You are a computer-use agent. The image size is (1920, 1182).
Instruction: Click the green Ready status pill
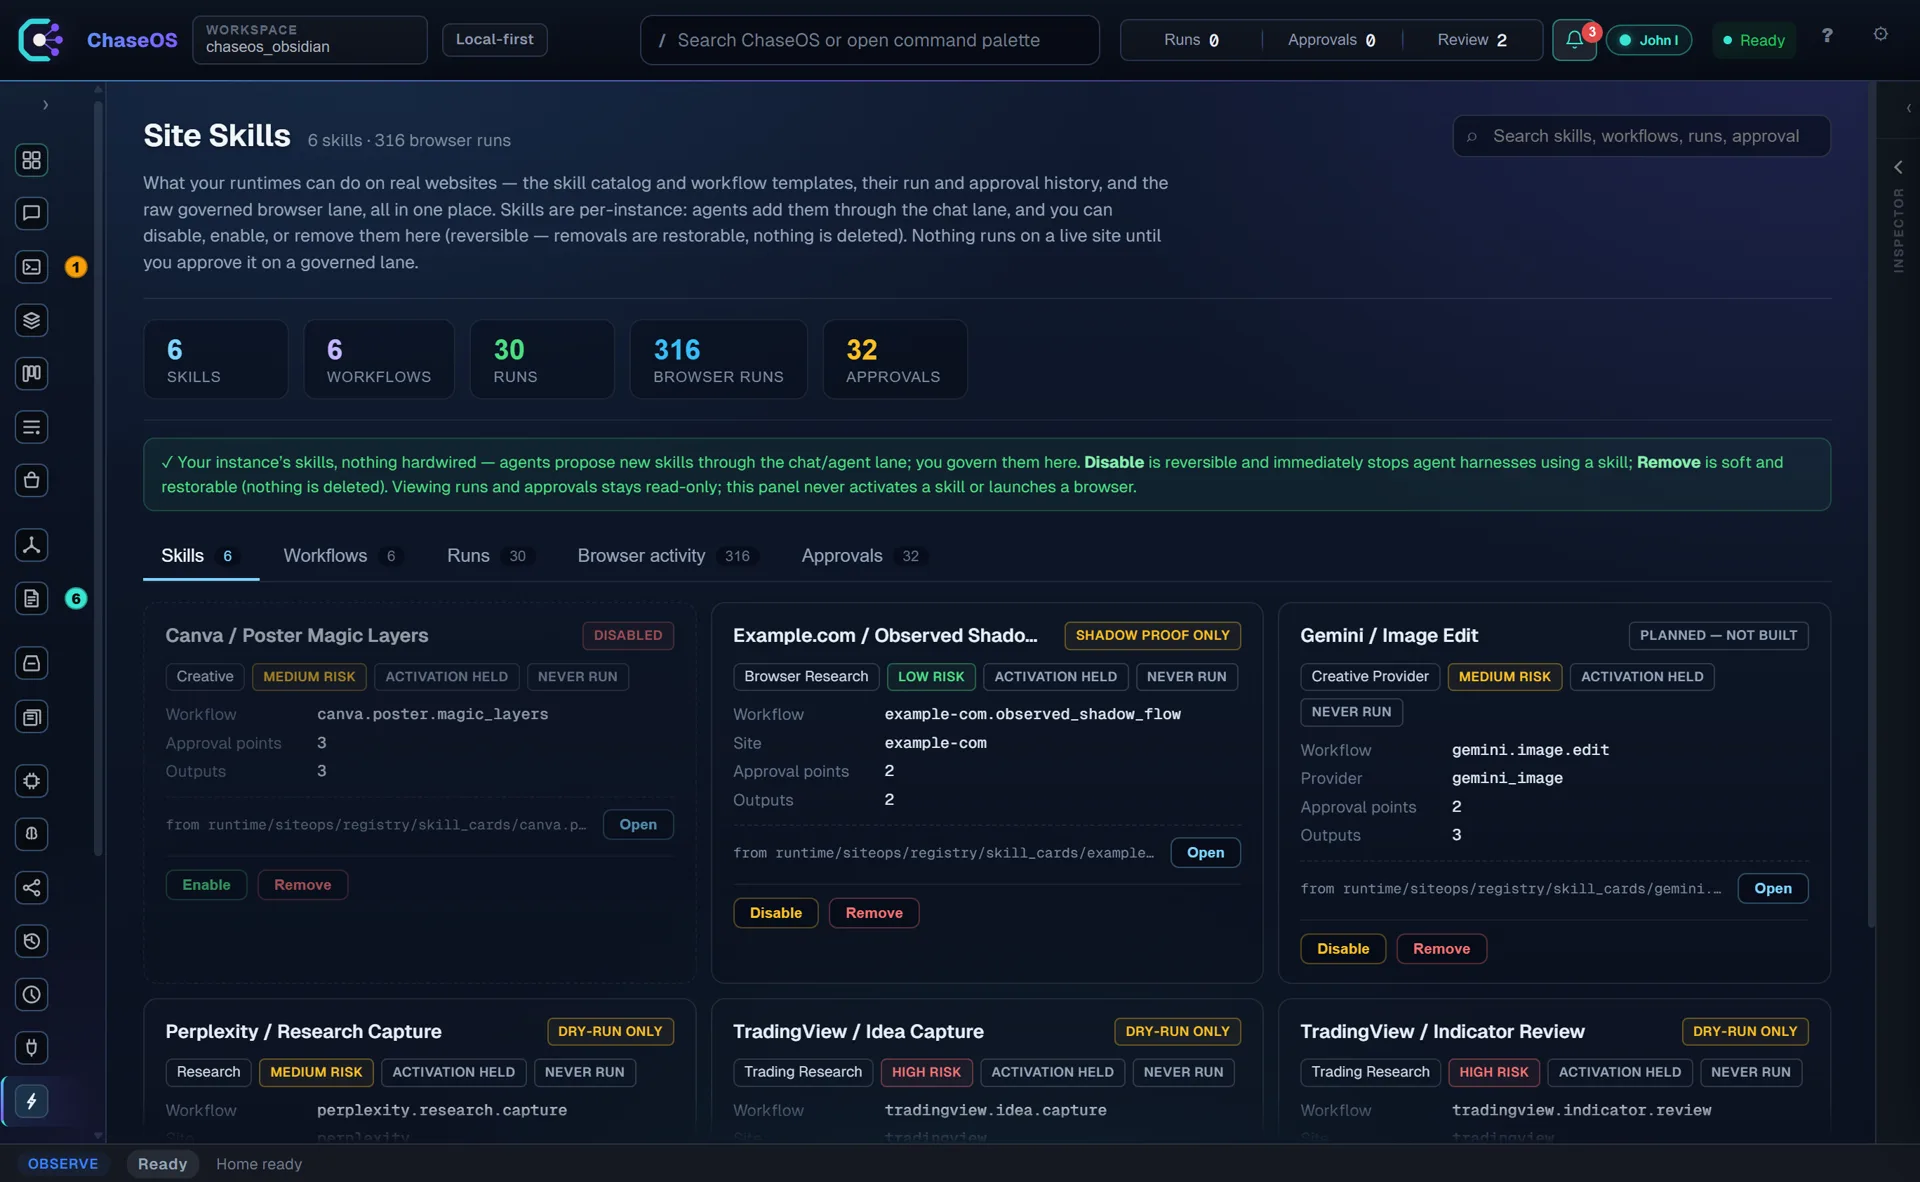[1754, 40]
